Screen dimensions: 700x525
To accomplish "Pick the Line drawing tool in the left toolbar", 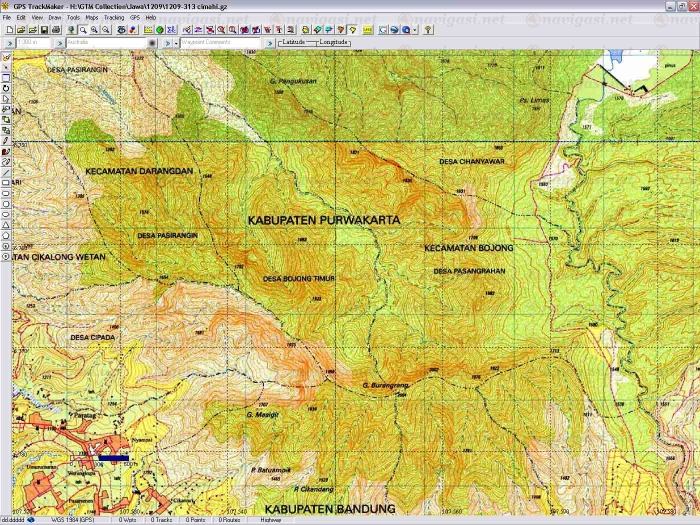I will point(6,171).
